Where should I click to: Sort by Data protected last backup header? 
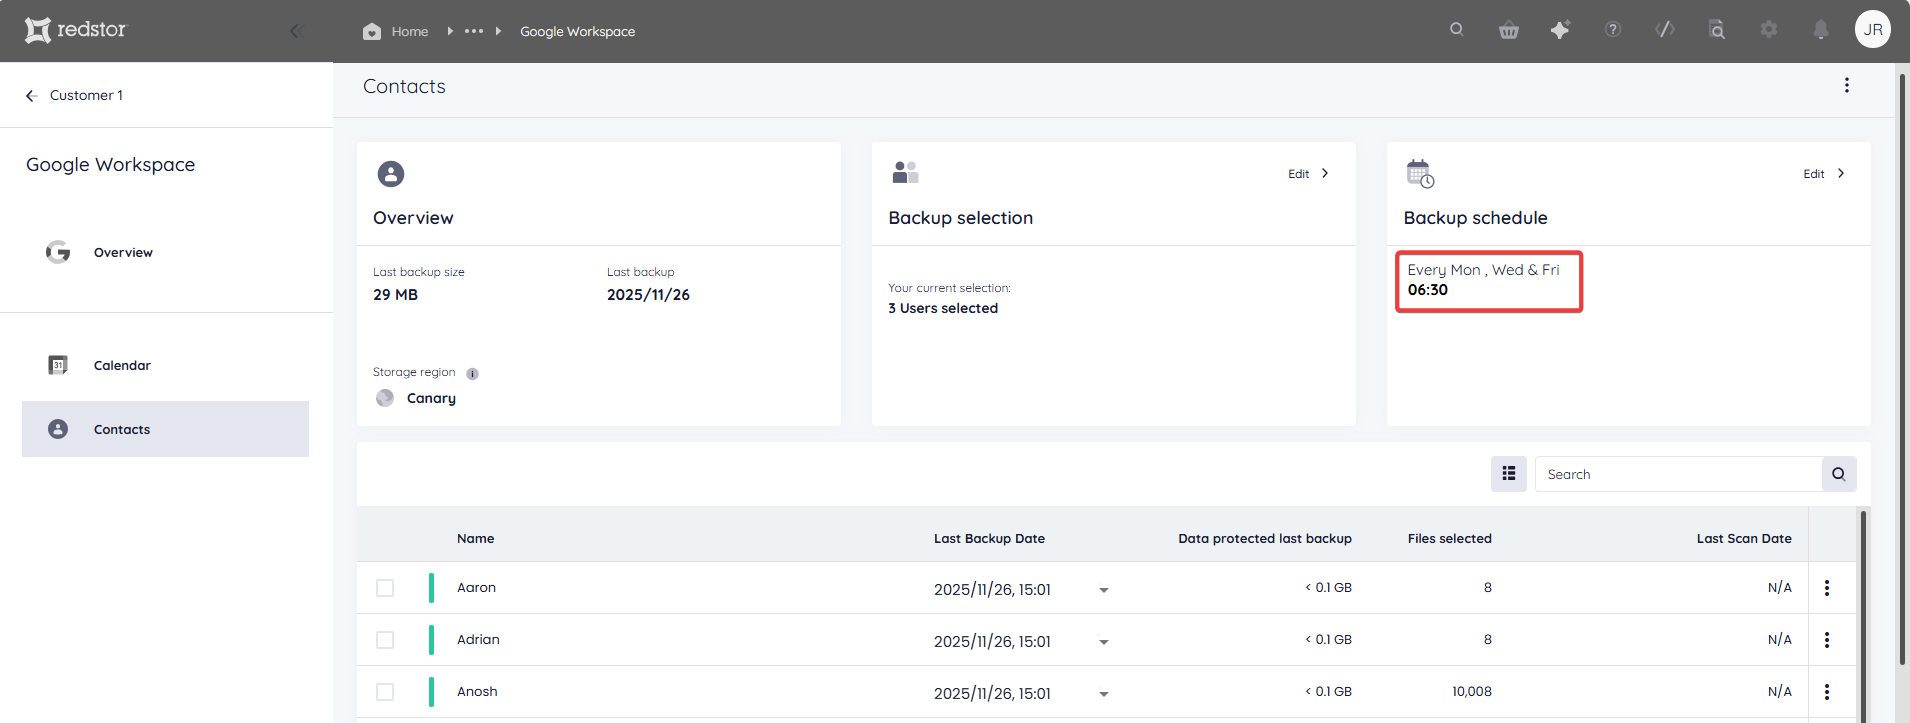pyautogui.click(x=1265, y=538)
